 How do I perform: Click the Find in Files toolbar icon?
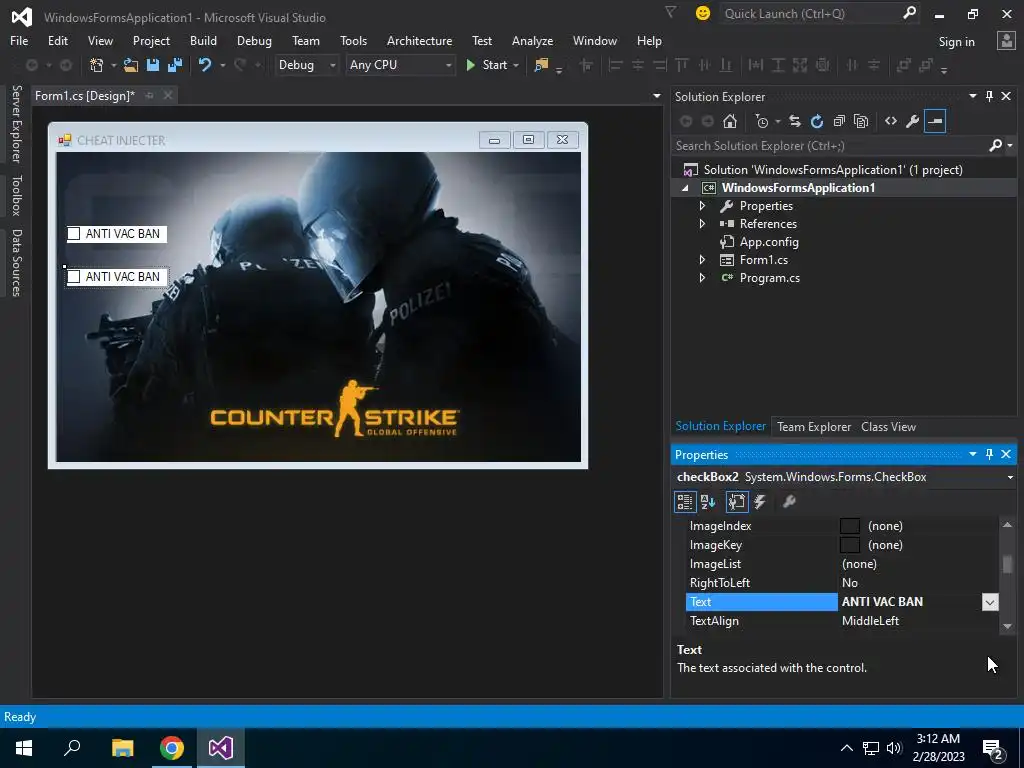[x=541, y=65]
